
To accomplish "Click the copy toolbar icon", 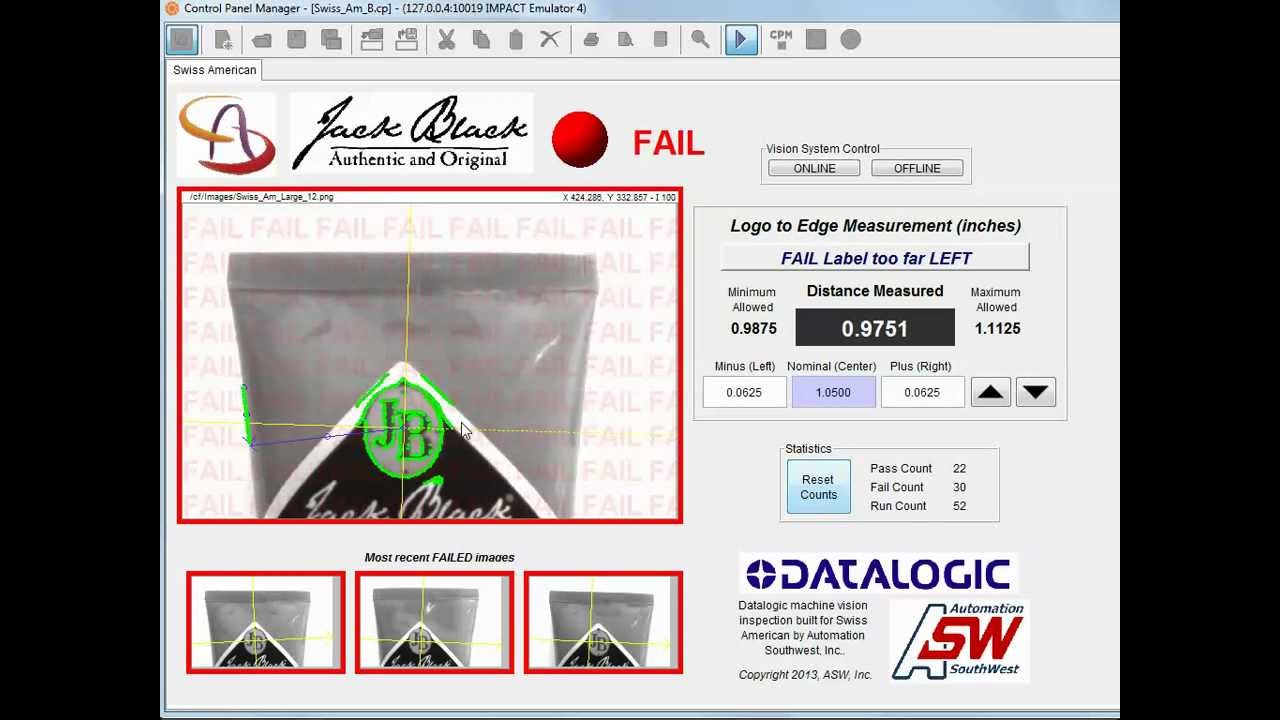I will tap(481, 39).
